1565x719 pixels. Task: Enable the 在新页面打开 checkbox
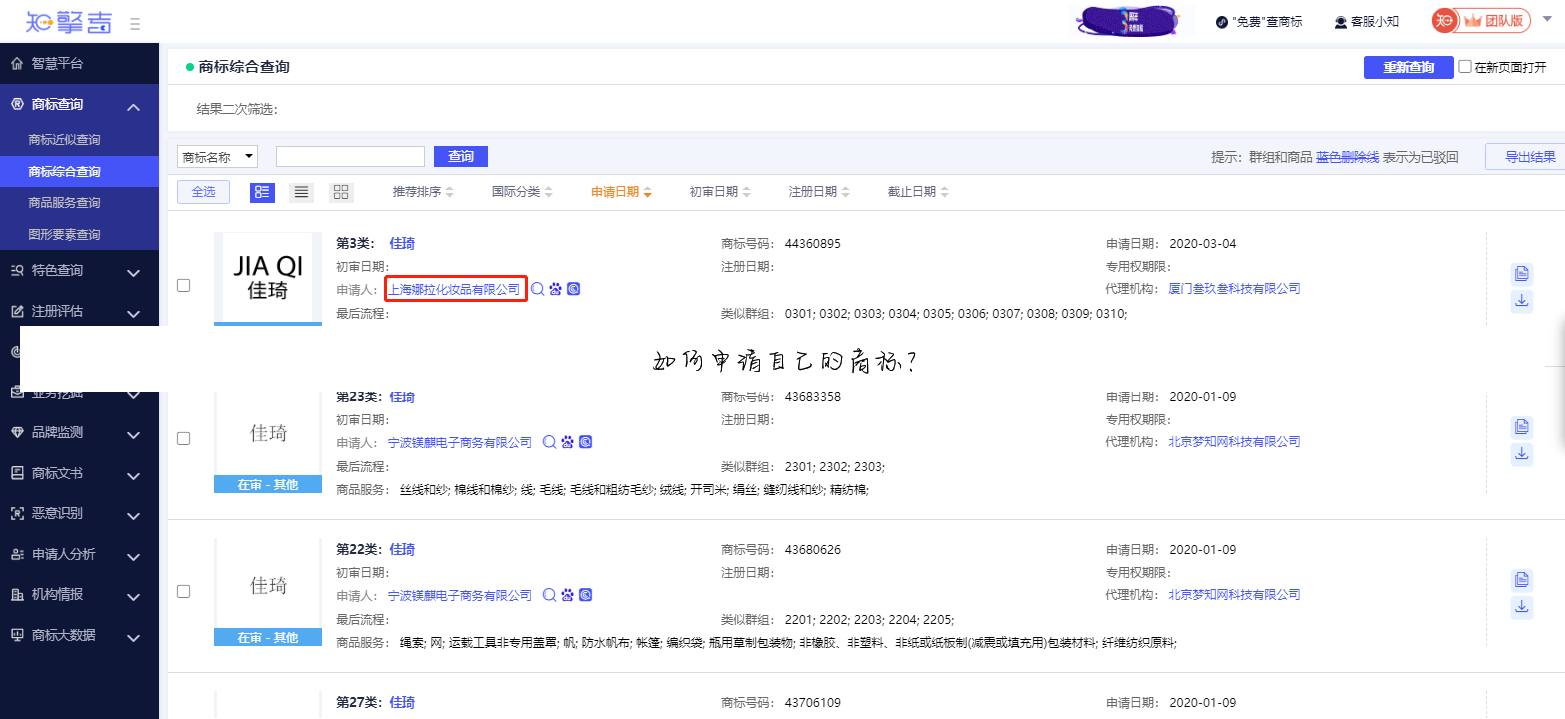1465,67
